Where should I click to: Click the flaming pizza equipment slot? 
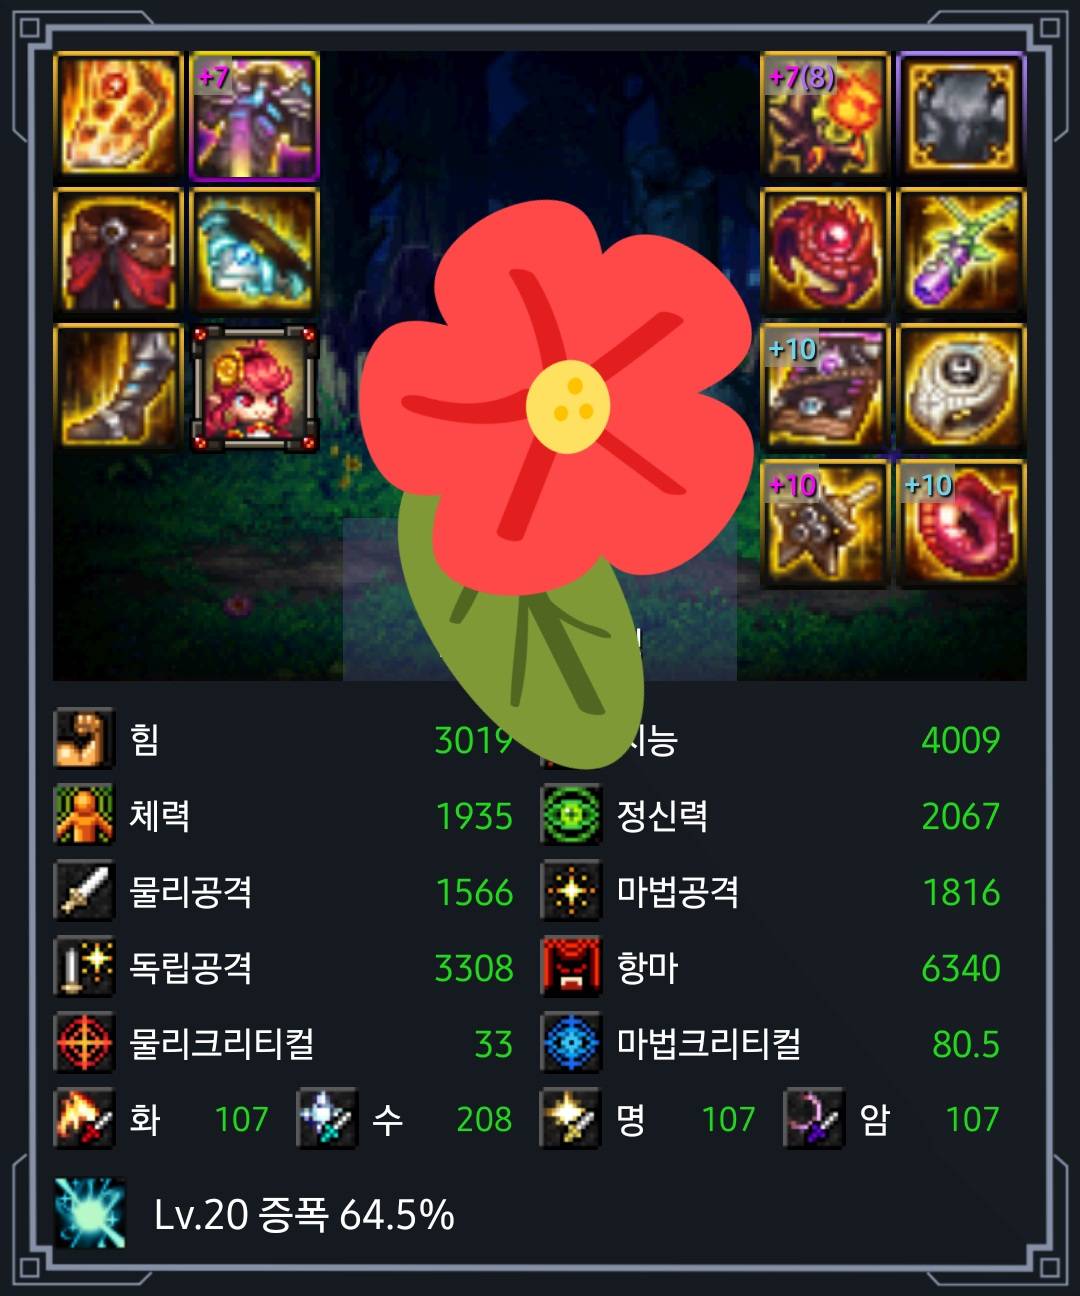118,115
